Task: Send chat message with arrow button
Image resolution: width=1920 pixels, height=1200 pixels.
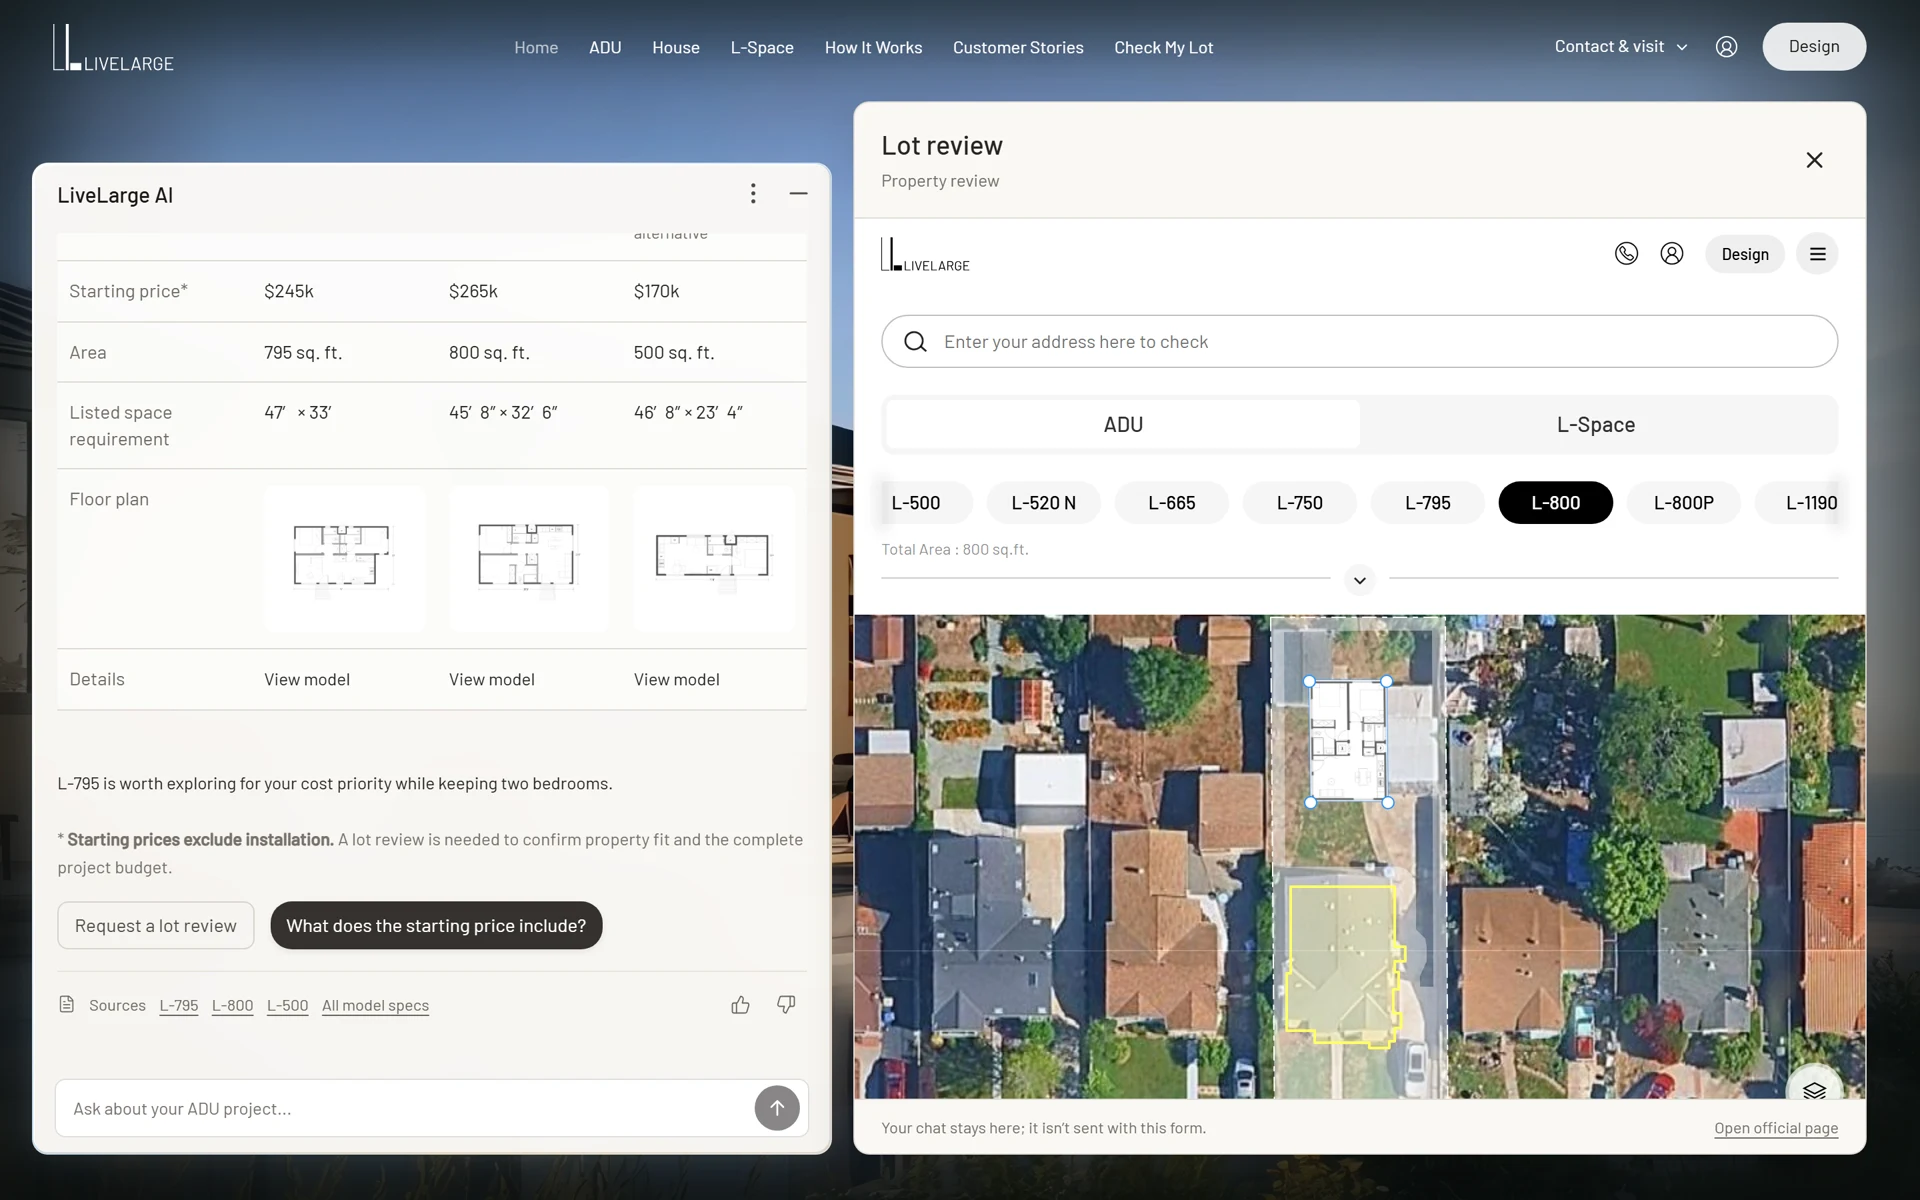Action: click(777, 1108)
